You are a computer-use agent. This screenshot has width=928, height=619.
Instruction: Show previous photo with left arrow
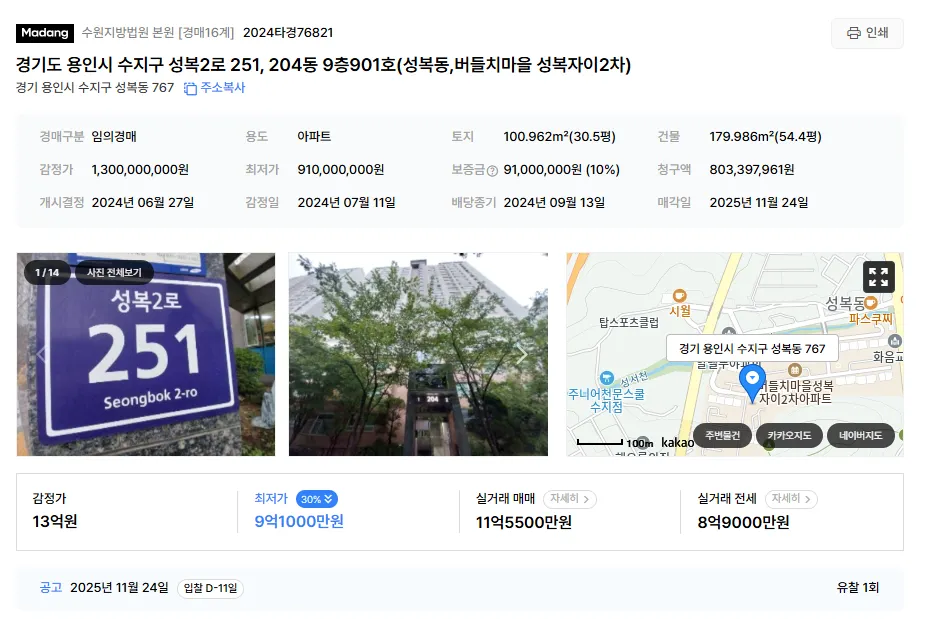click(x=41, y=354)
